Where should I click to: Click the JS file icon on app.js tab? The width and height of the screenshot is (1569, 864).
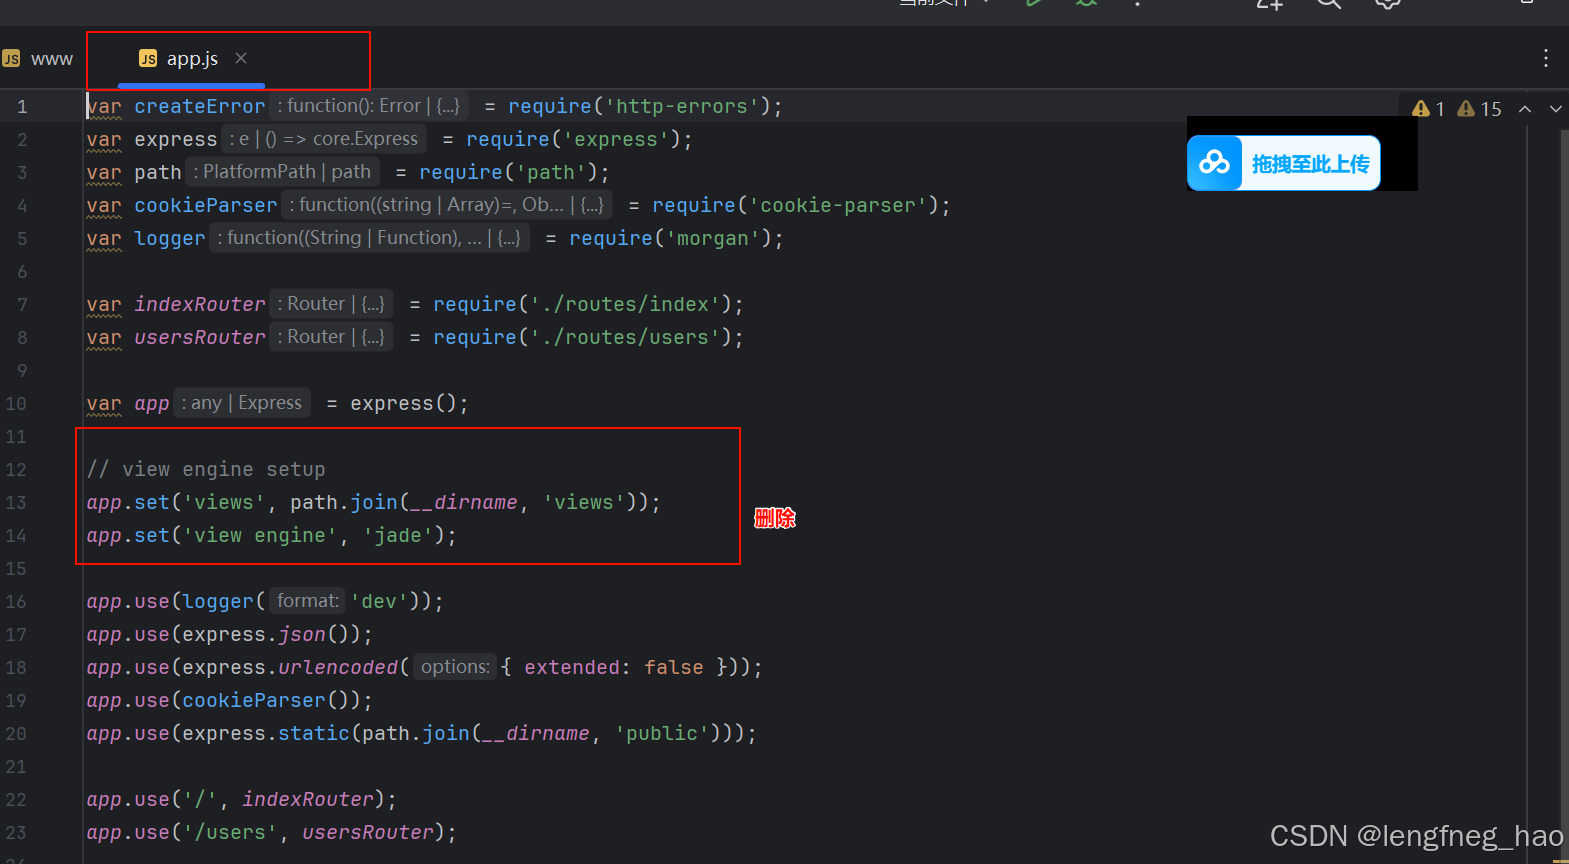coord(148,59)
